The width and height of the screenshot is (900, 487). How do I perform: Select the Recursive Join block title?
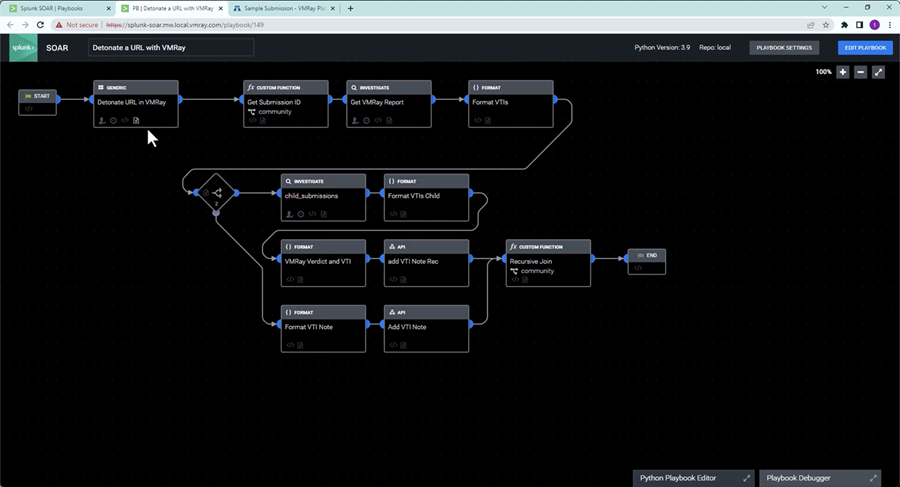coord(531,261)
